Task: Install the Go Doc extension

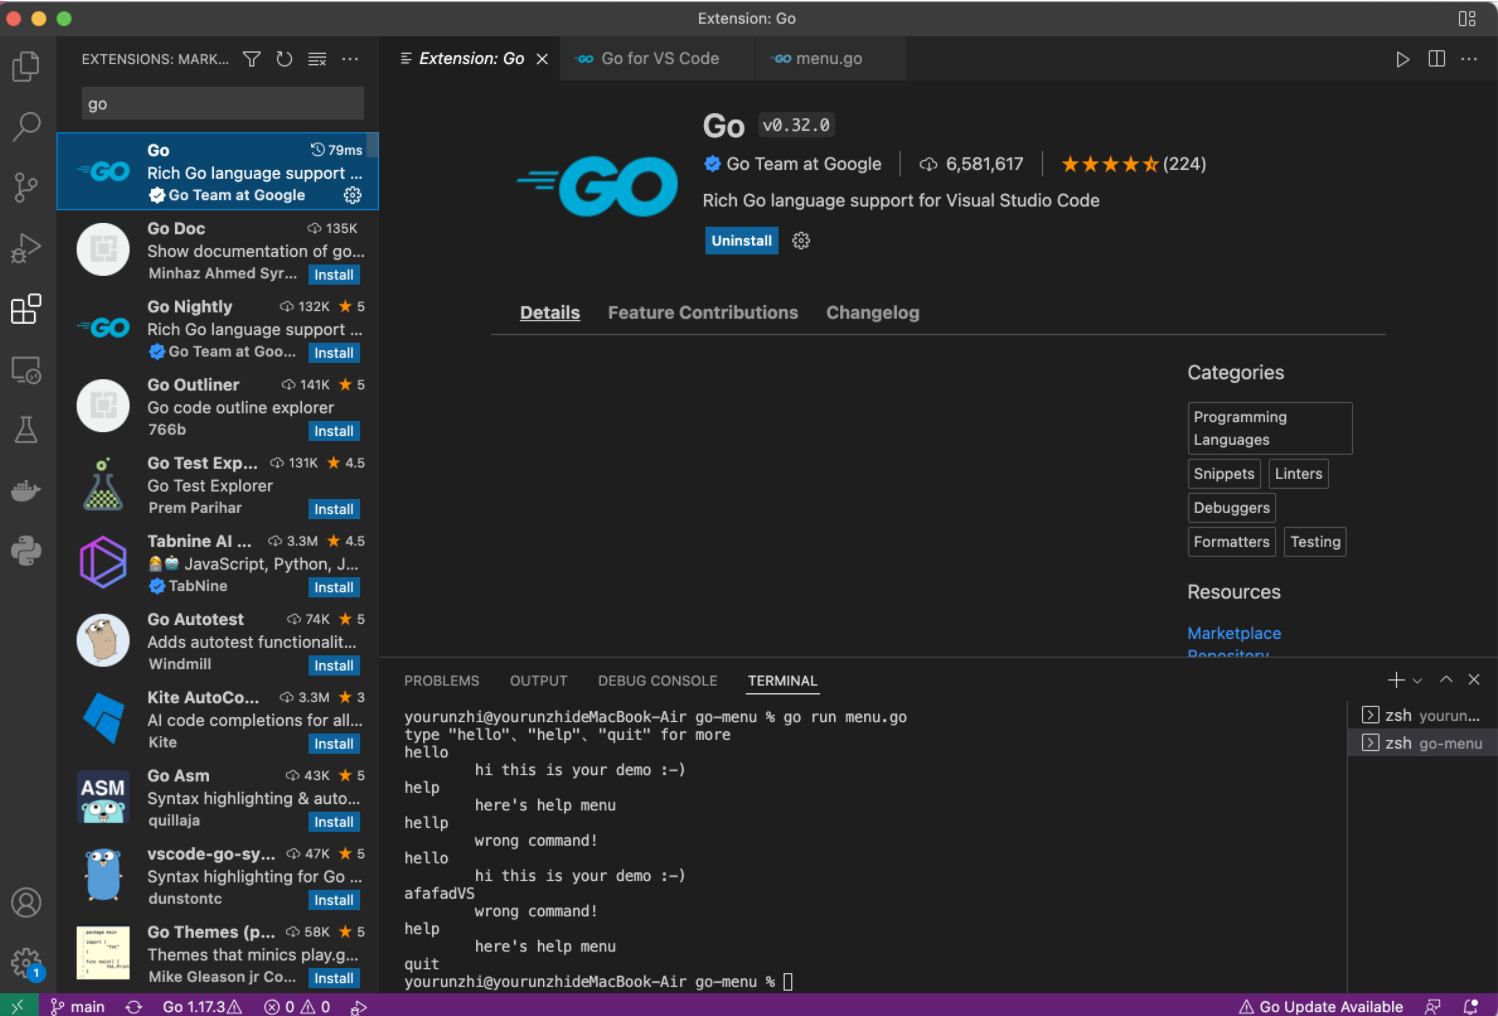Action: (x=334, y=275)
